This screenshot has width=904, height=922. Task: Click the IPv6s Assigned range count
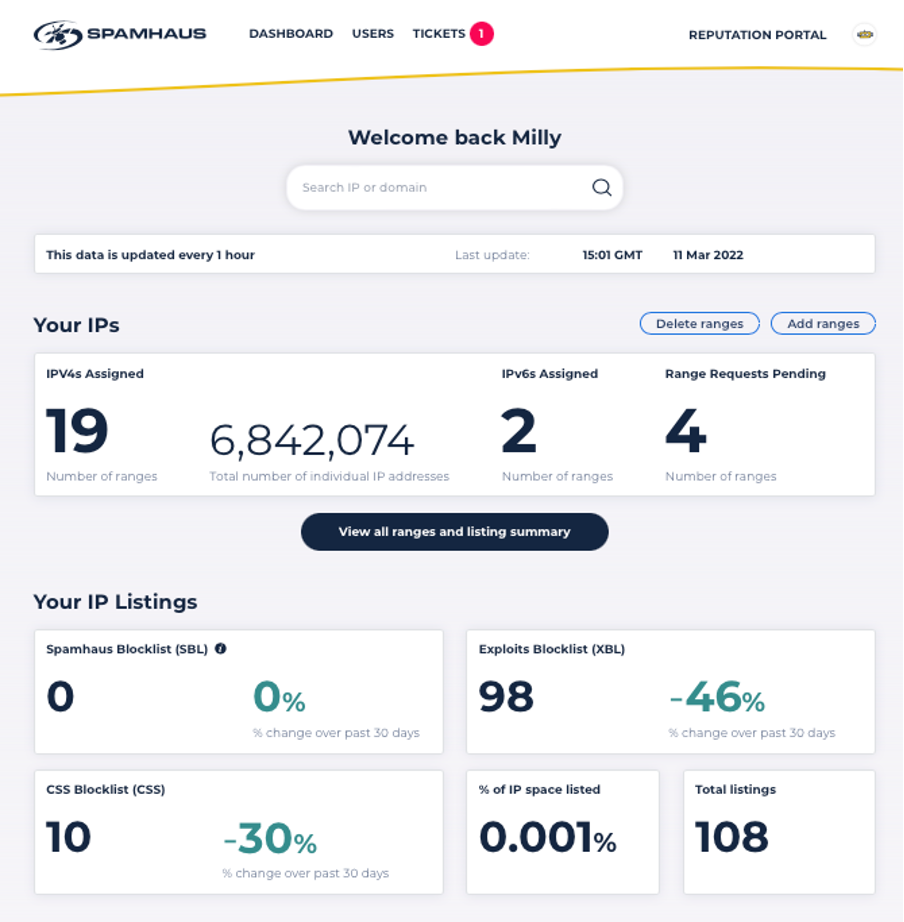[519, 433]
